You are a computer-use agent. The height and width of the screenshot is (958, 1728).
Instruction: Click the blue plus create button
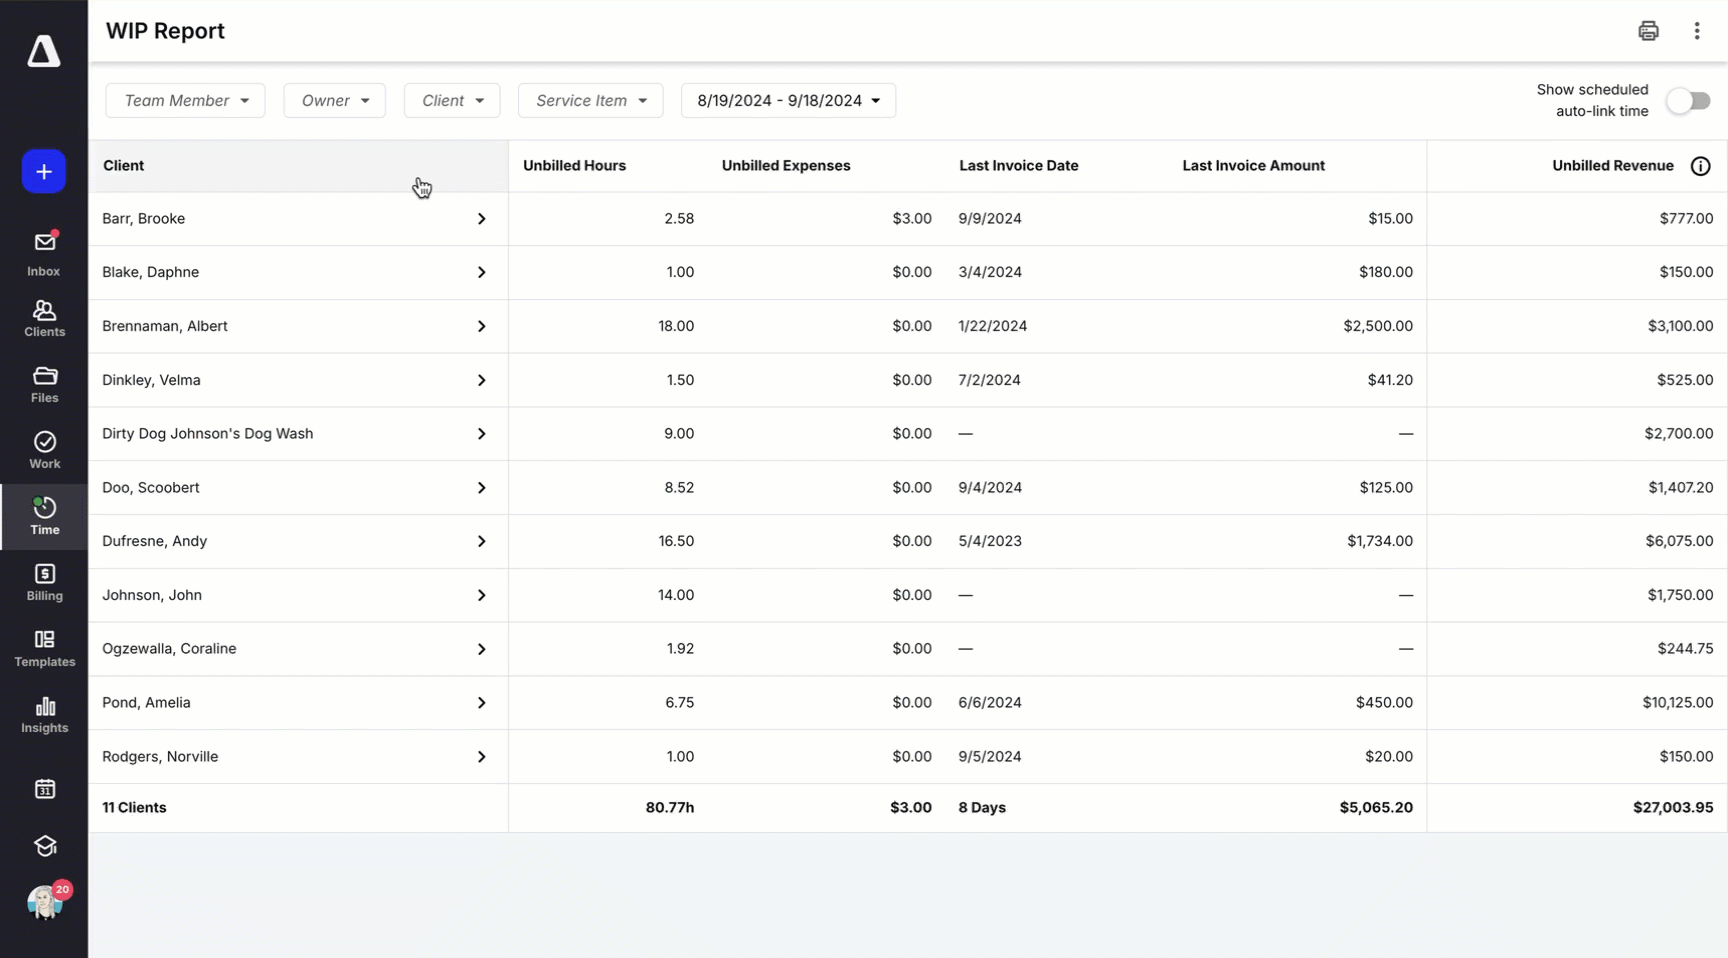tap(44, 172)
